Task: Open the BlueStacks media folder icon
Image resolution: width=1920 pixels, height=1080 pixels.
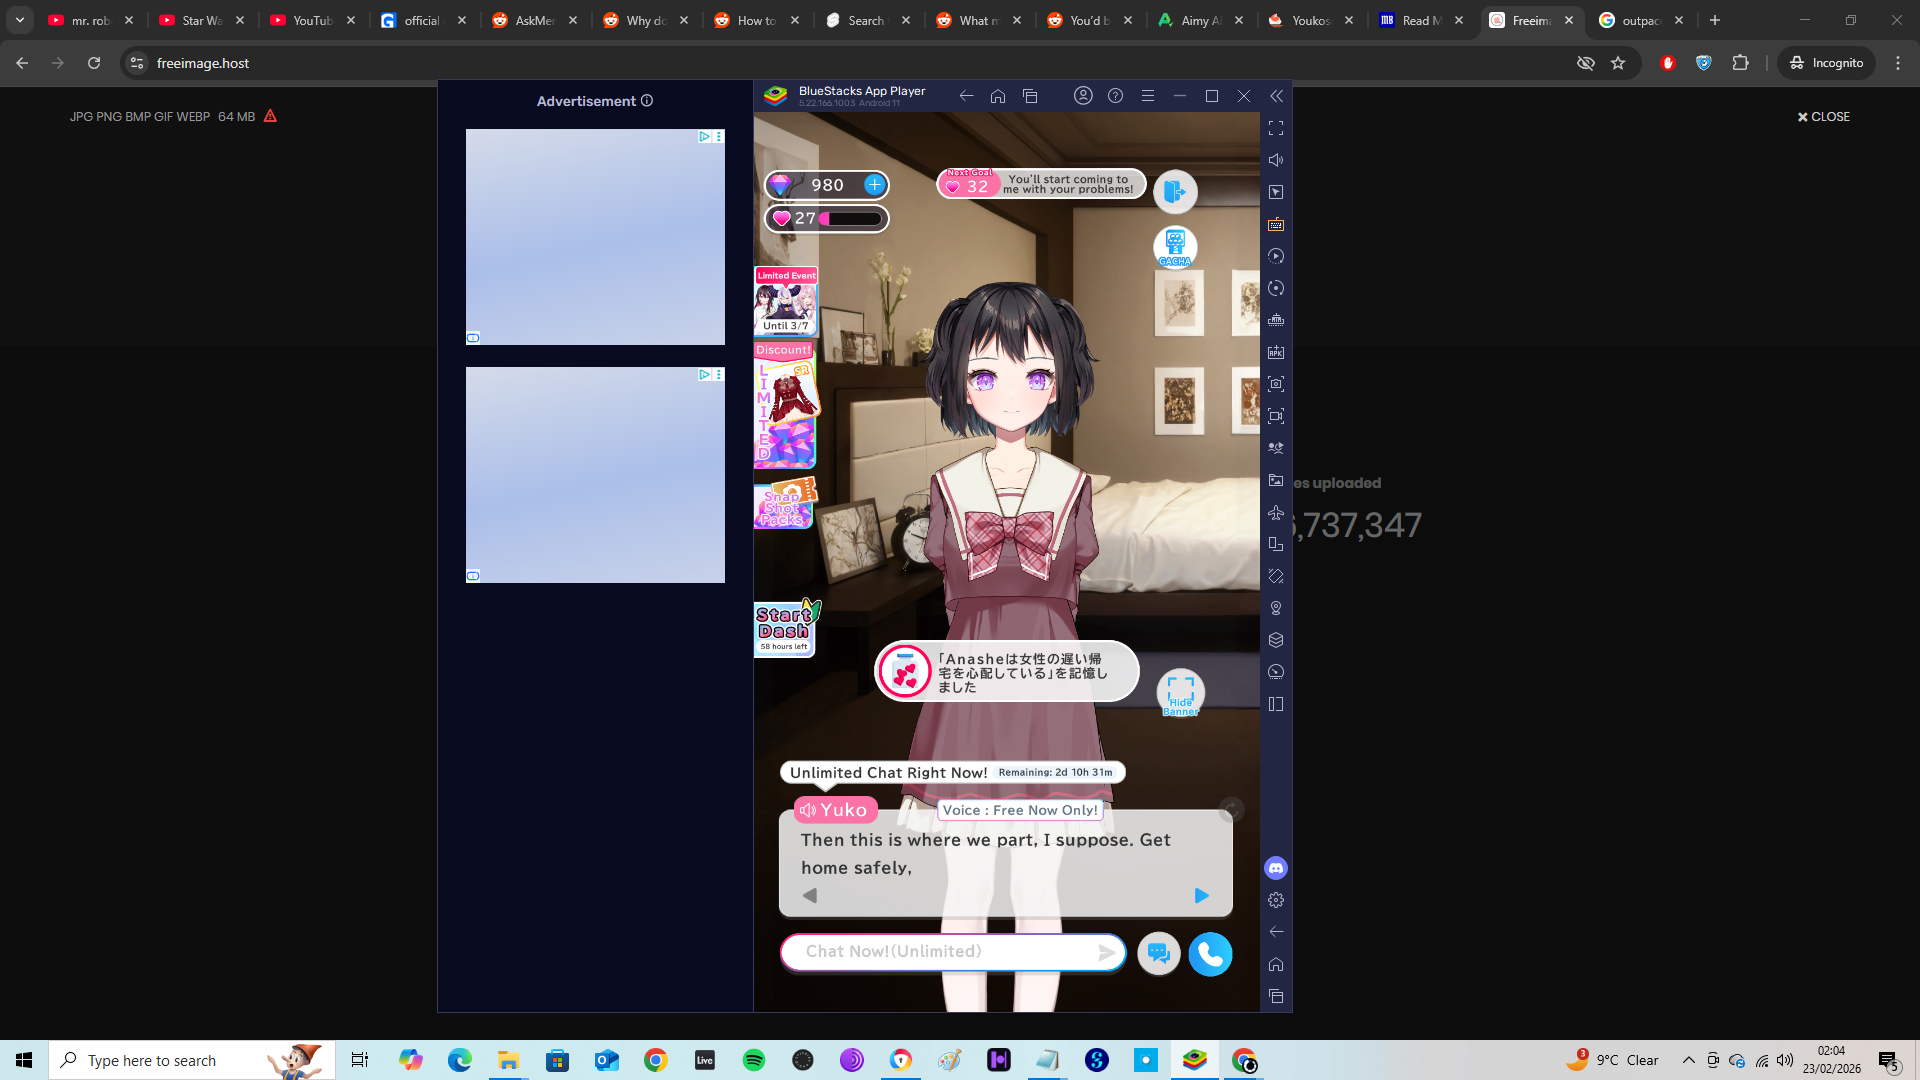Action: point(1276,480)
